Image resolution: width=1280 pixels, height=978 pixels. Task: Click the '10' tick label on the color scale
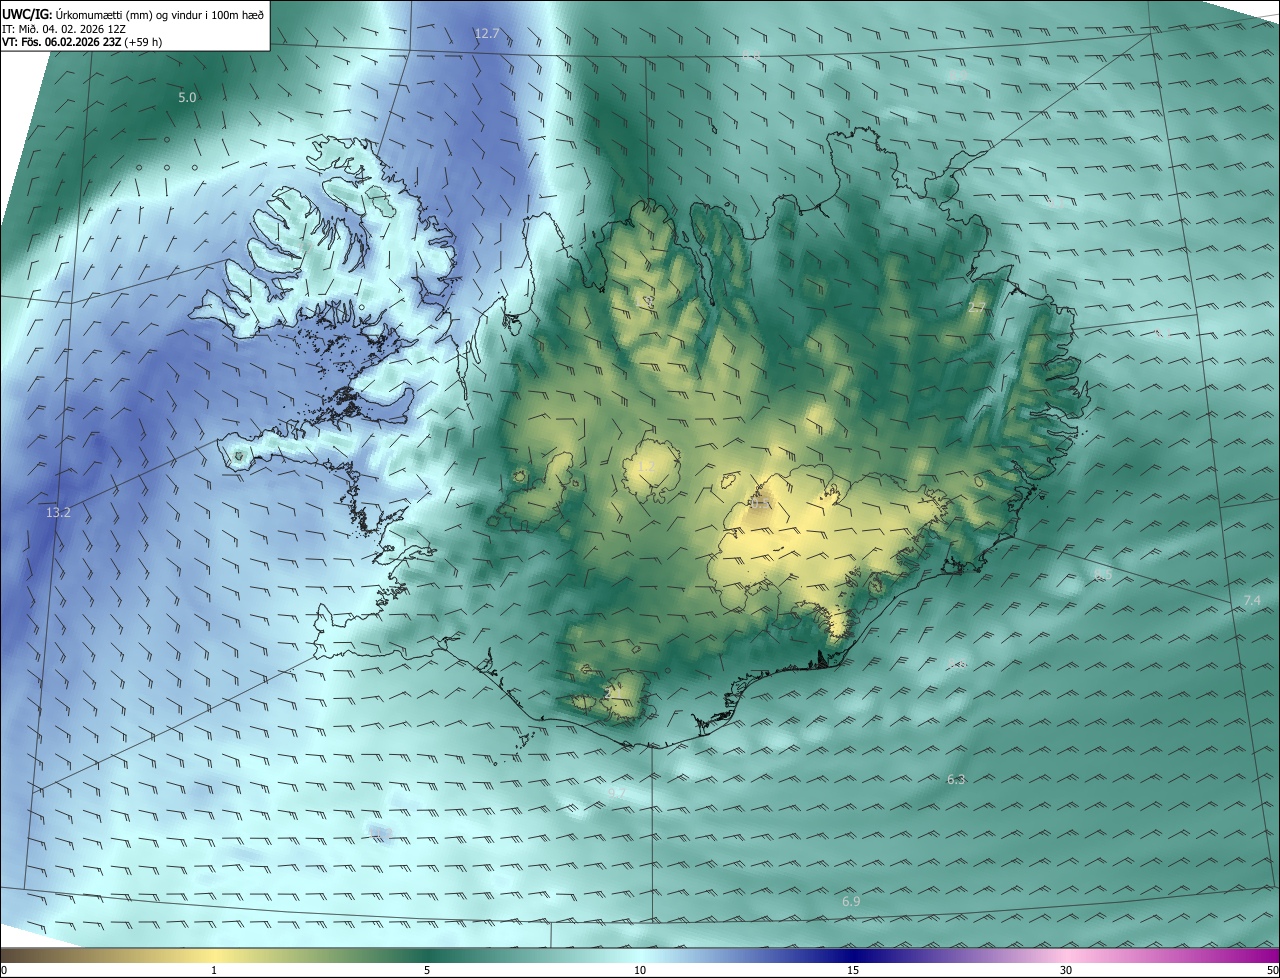(x=640, y=971)
